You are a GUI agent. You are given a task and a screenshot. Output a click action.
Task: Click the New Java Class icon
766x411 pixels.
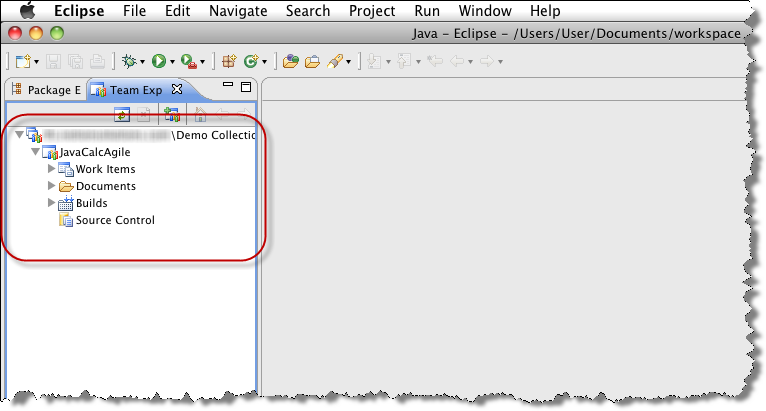click(251, 61)
